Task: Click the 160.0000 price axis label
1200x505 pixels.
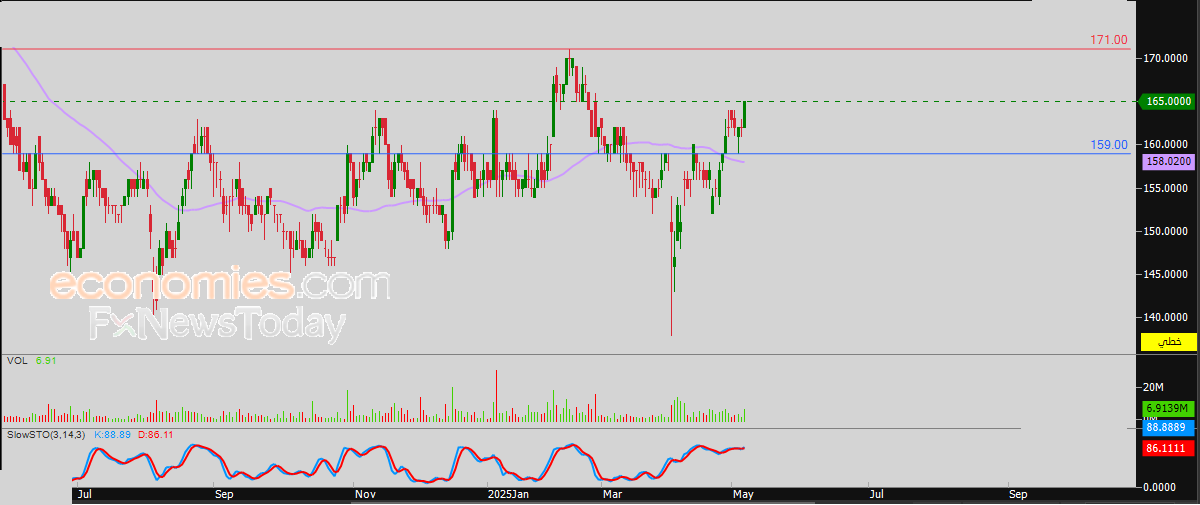Action: (1166, 145)
